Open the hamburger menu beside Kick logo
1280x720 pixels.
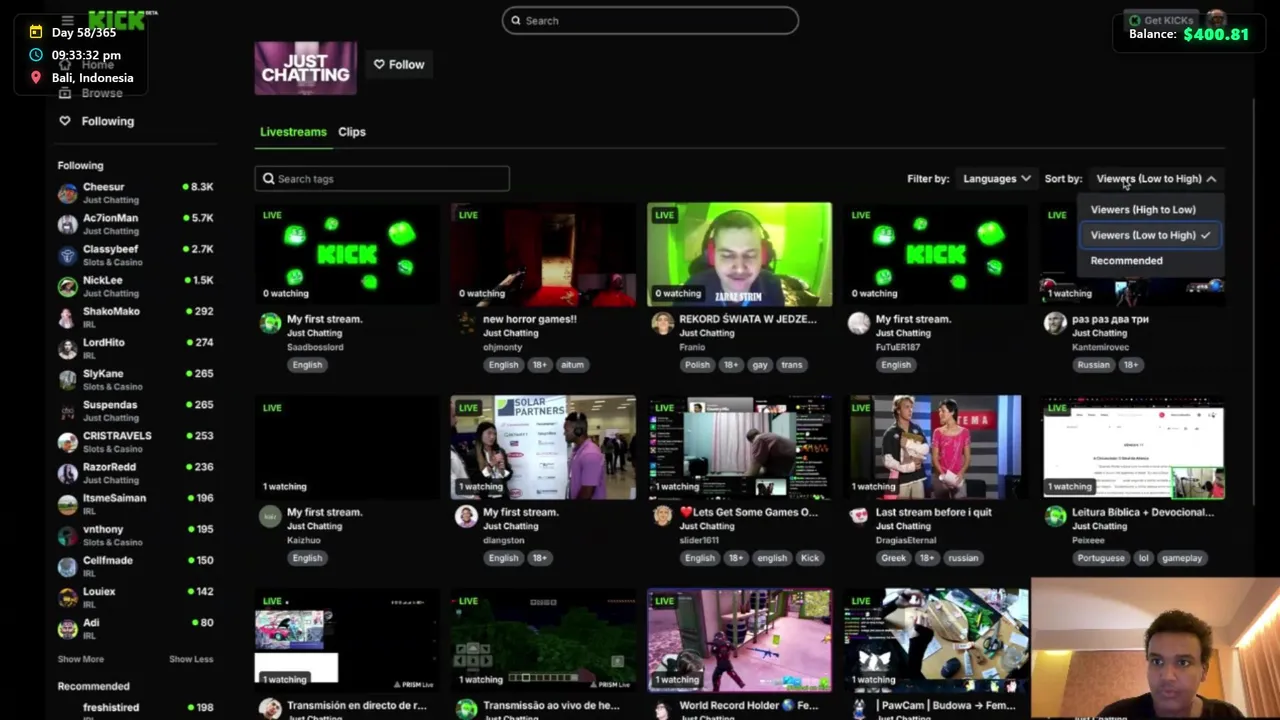68,20
